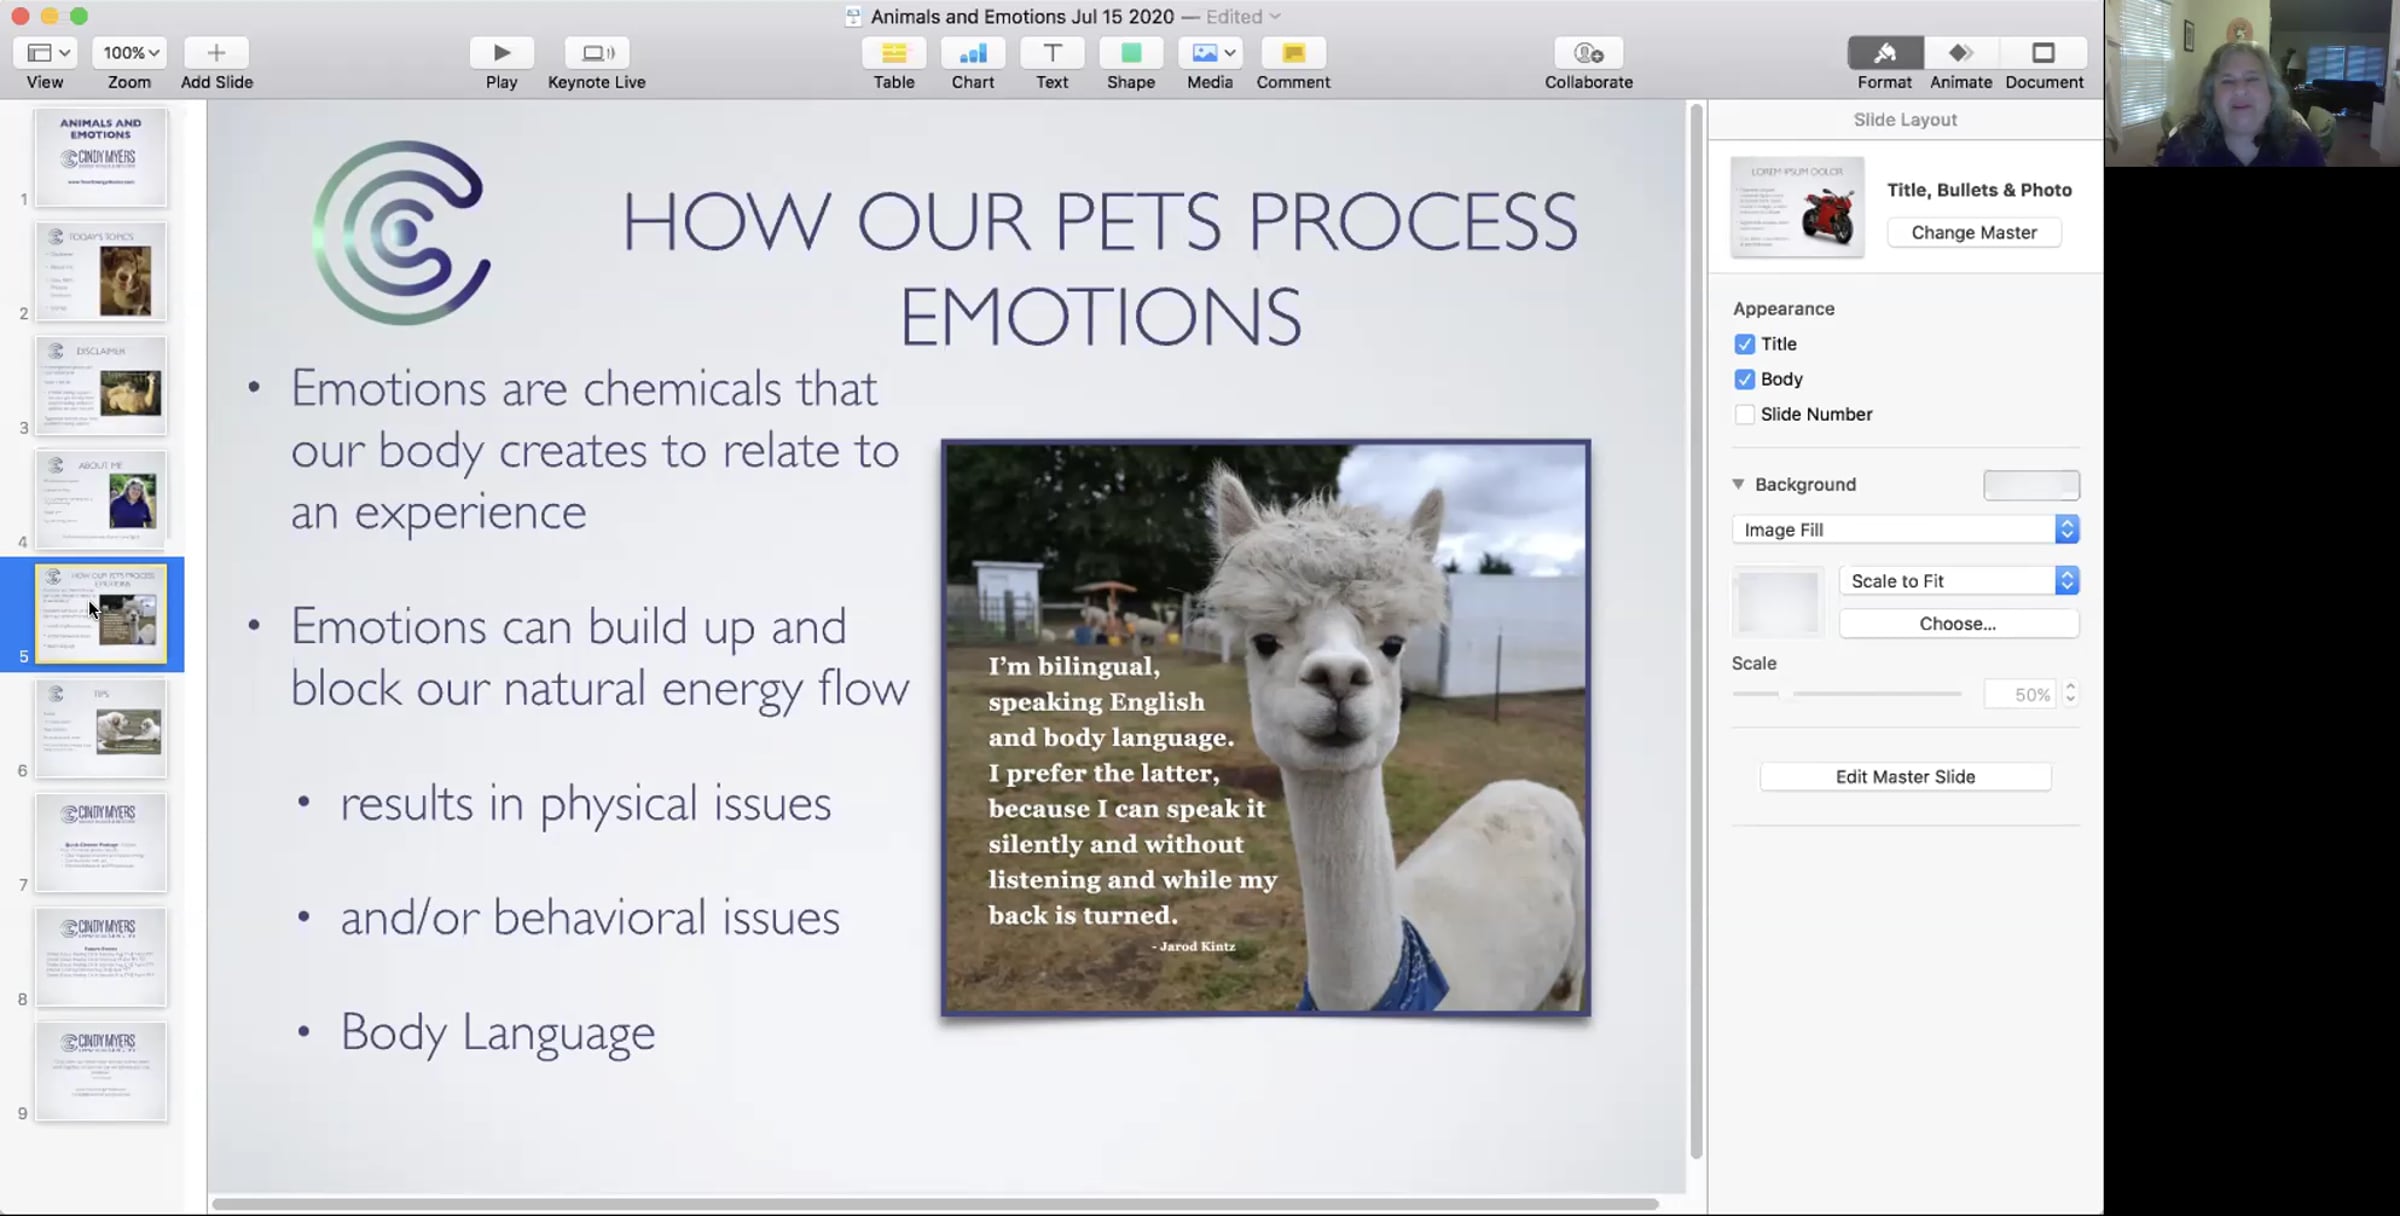Click the Edit Master Slide button
This screenshot has height=1216, width=2400.
[1905, 777]
